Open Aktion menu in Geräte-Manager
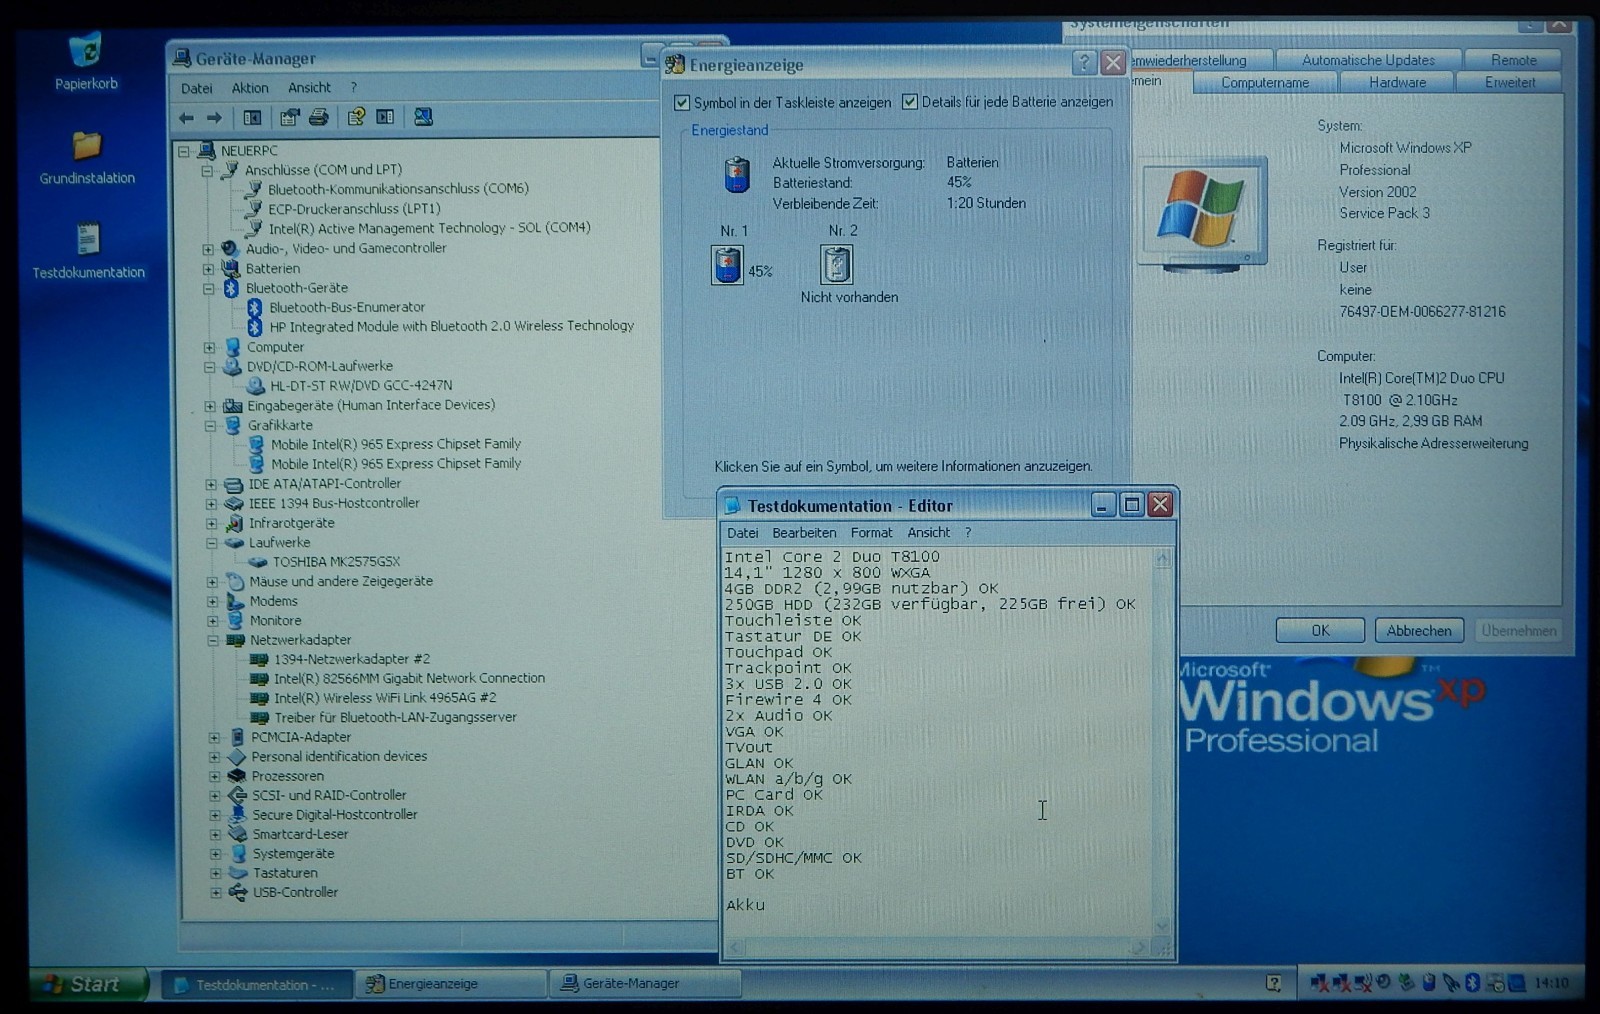This screenshot has width=1600, height=1014. point(250,88)
